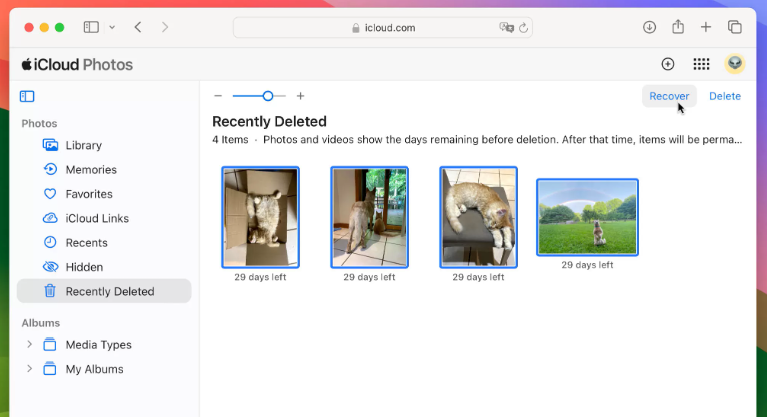
Task: Expand the My Albums group
Action: 30,369
